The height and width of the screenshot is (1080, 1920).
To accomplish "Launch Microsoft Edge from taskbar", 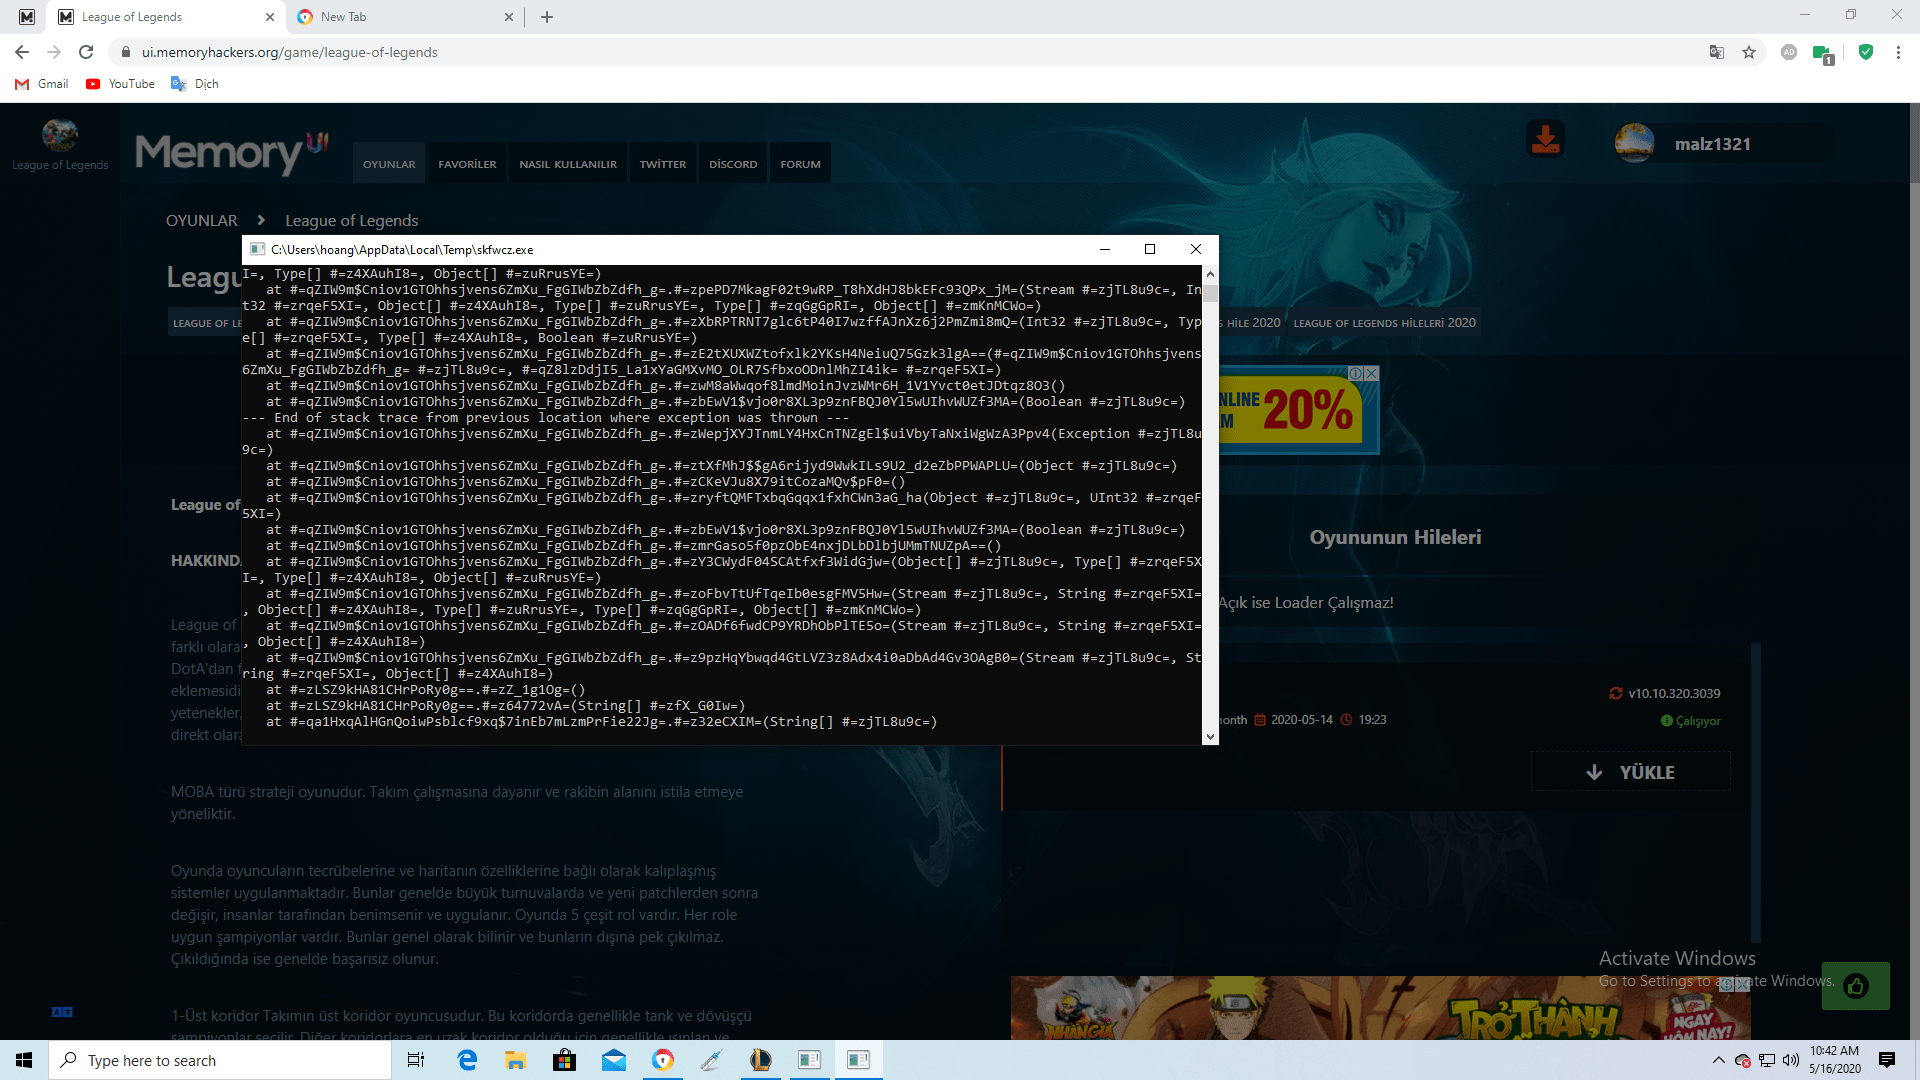I will [x=467, y=1060].
